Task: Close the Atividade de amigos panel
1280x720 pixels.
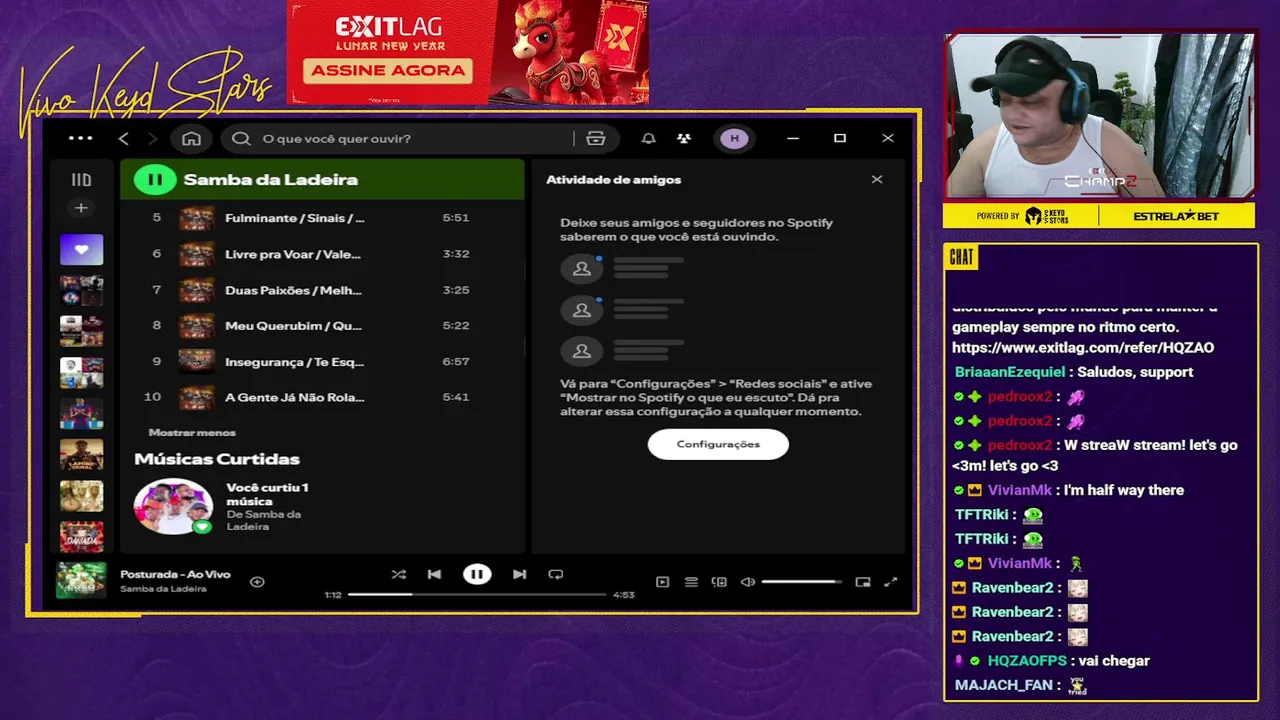Action: click(x=877, y=180)
